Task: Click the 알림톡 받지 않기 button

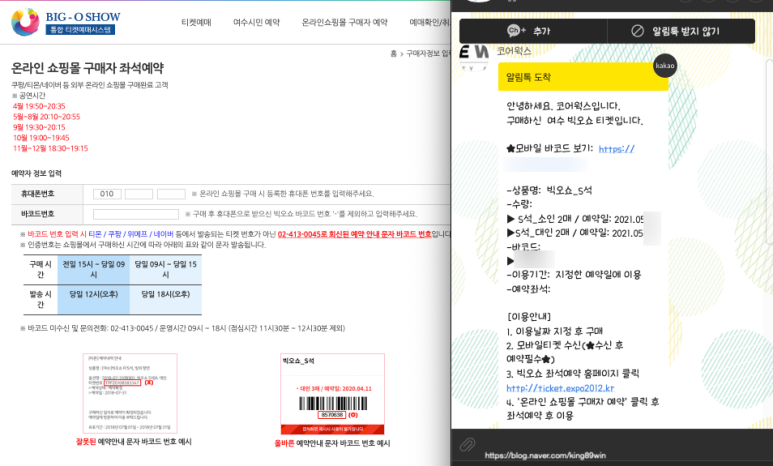Action: coord(681,31)
